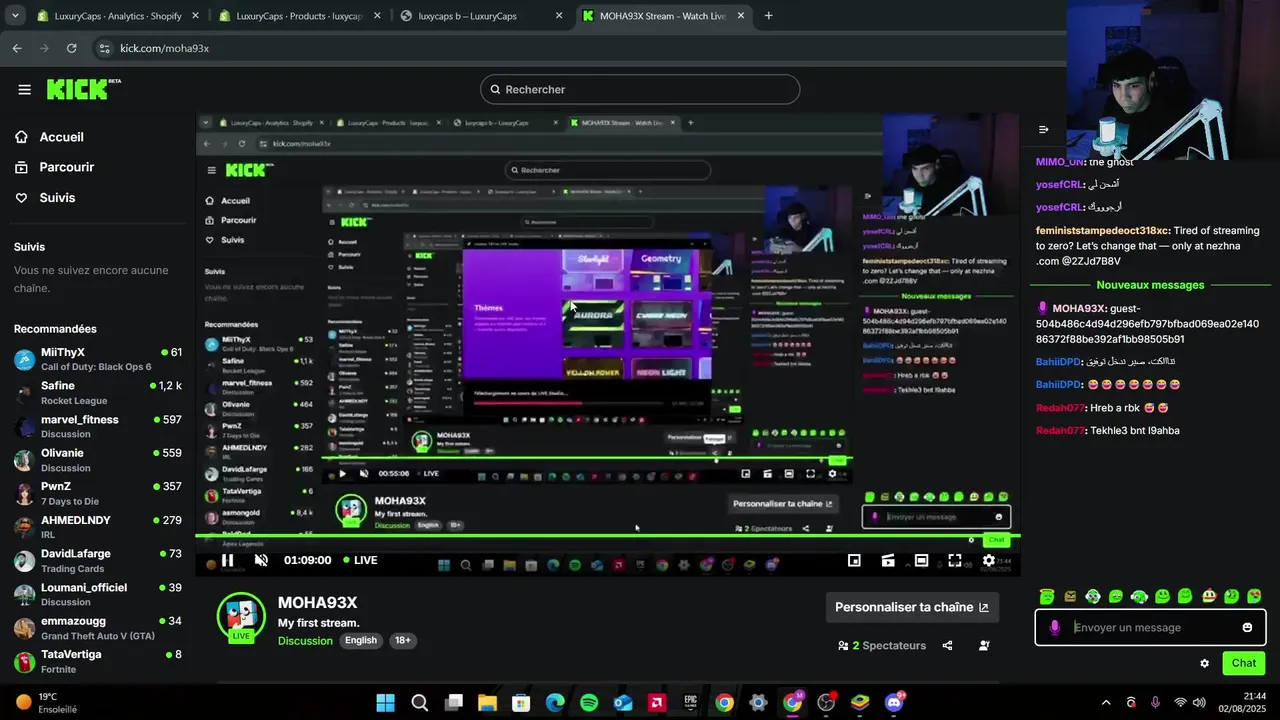This screenshot has height=720, width=1280.
Task: Open DavidLafarge Trading Cards channel
Action: [x=98, y=561]
